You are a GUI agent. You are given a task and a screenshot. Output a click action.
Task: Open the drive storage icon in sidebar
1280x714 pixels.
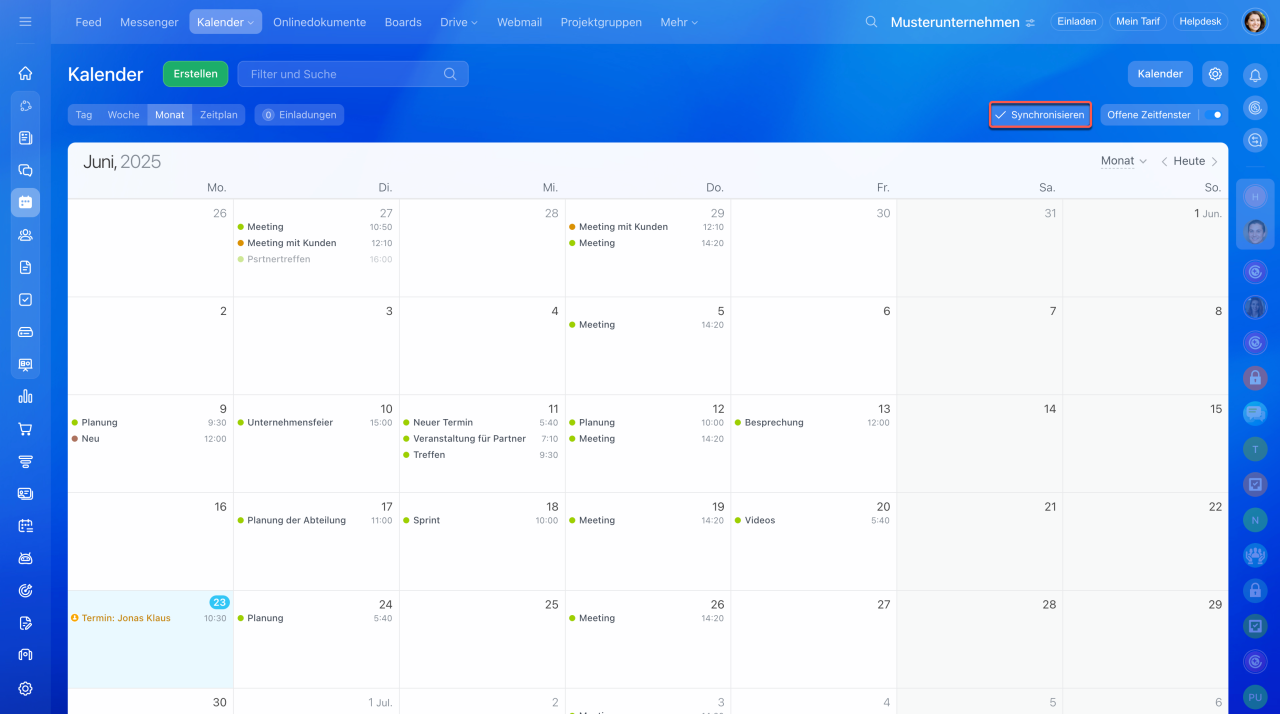25,332
